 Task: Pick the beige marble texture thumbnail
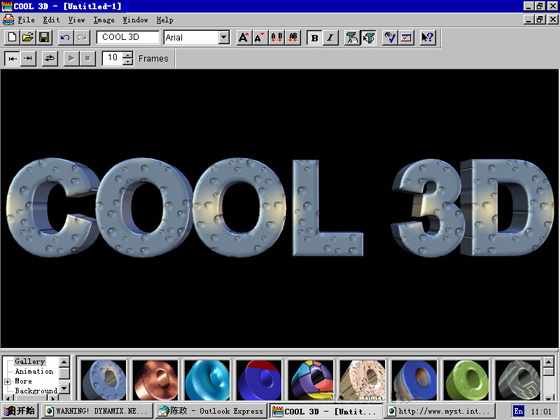[x=362, y=380]
